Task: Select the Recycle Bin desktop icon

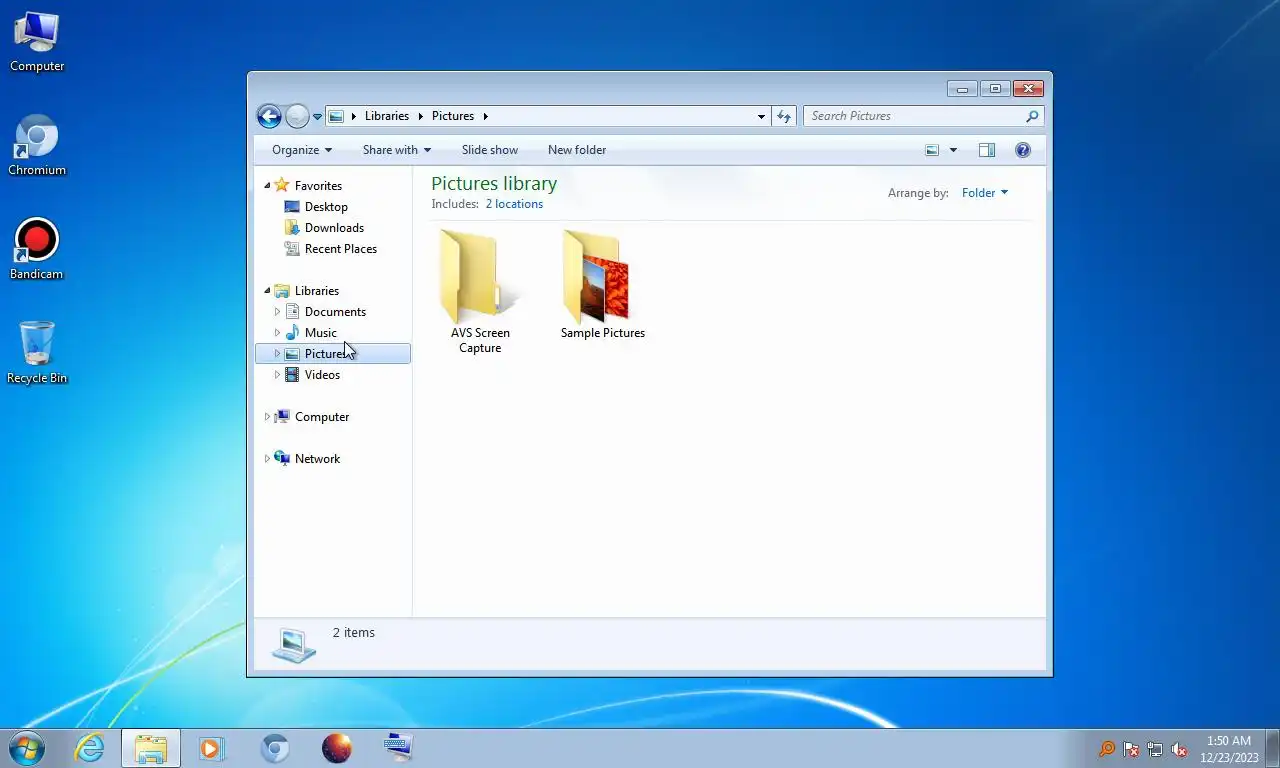Action: pos(37,354)
